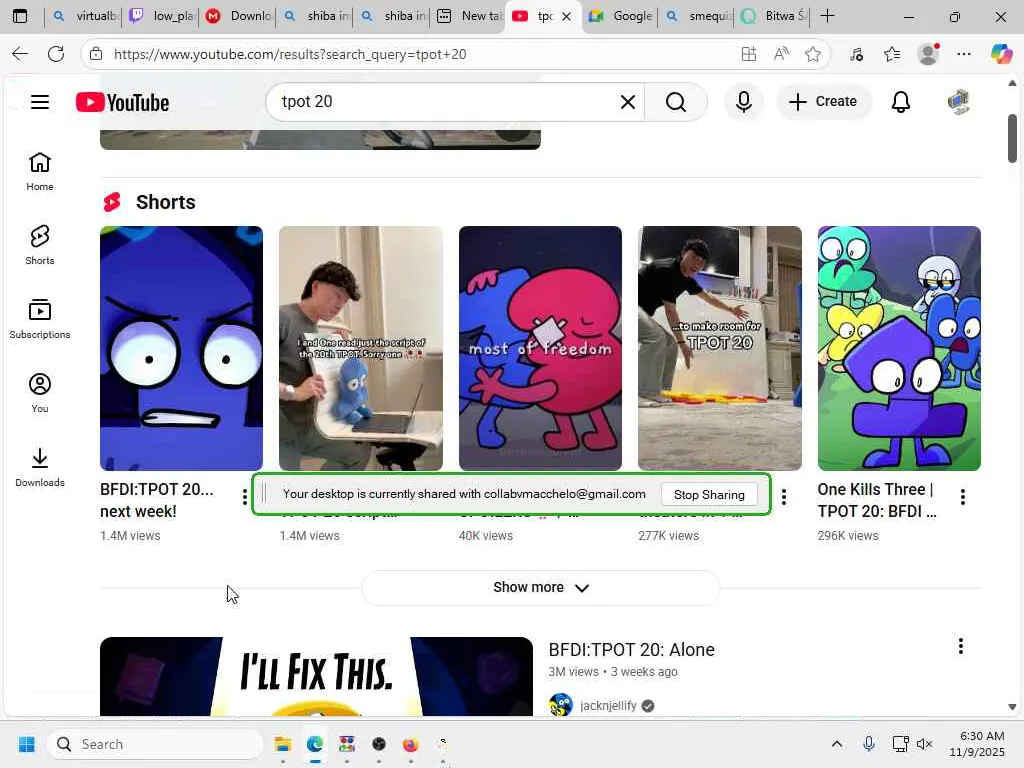Switch to the Bitwa browser tab
The height and width of the screenshot is (768, 1024).
[x=775, y=16]
